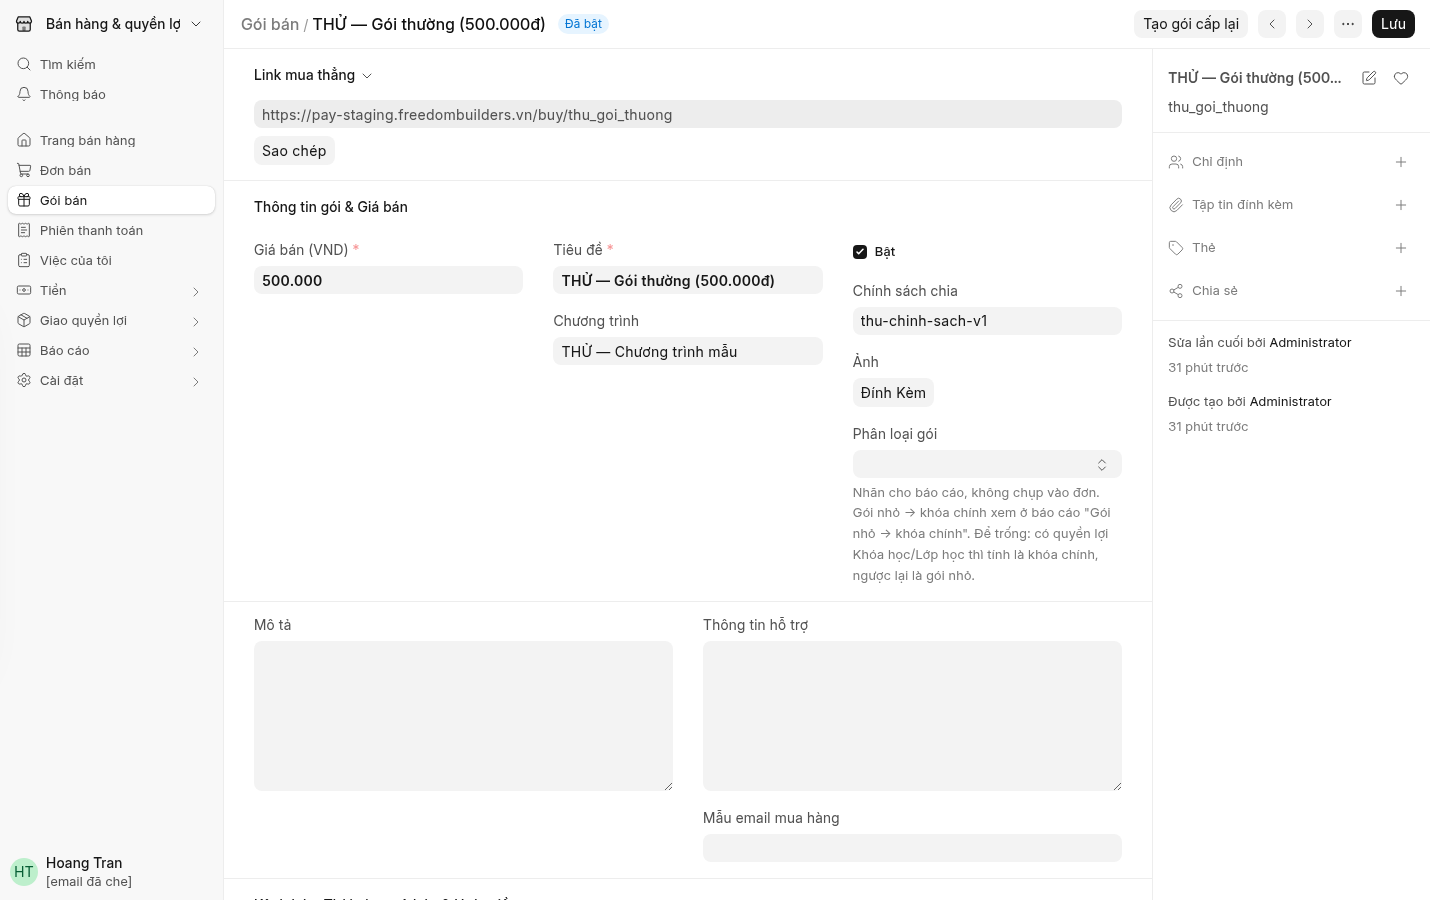The image size is (1440, 900).
Task: Click the workspace store icon
Action: coord(24,24)
